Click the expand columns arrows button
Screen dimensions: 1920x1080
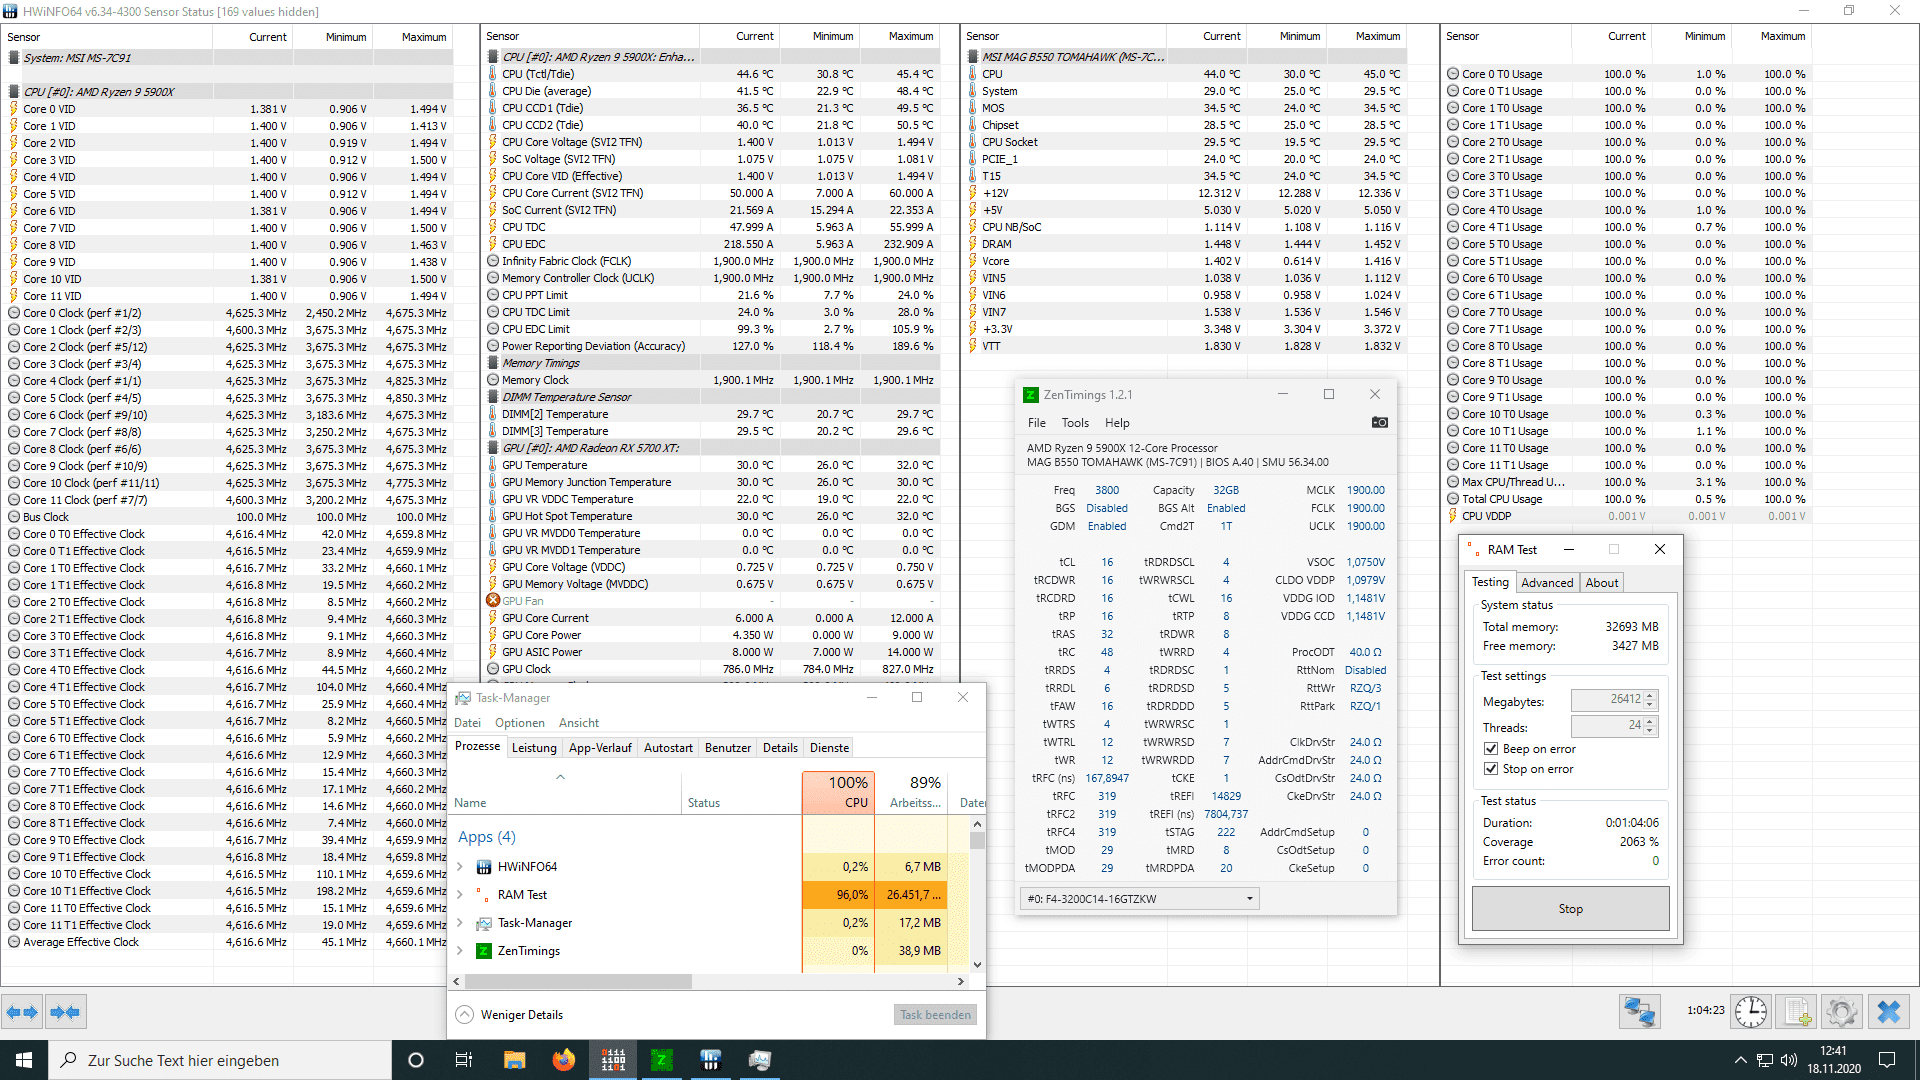click(22, 1012)
